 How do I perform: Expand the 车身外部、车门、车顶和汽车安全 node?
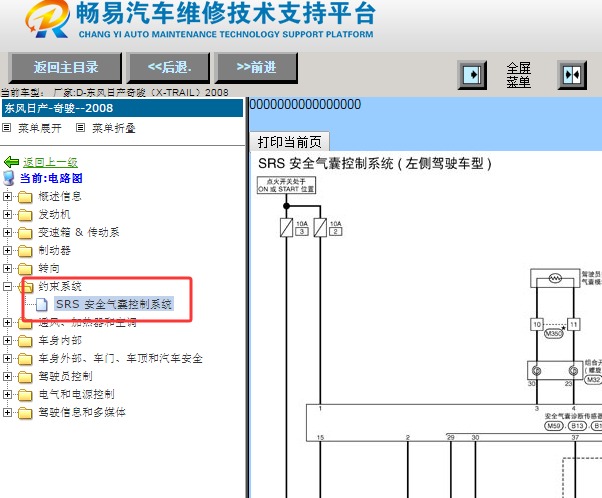click(7, 358)
